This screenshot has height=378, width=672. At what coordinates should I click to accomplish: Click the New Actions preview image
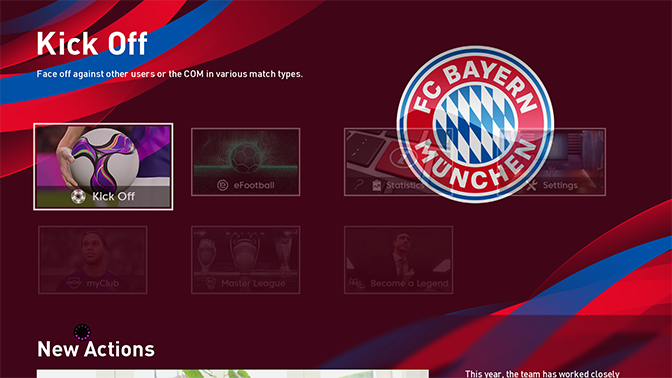point(233,374)
